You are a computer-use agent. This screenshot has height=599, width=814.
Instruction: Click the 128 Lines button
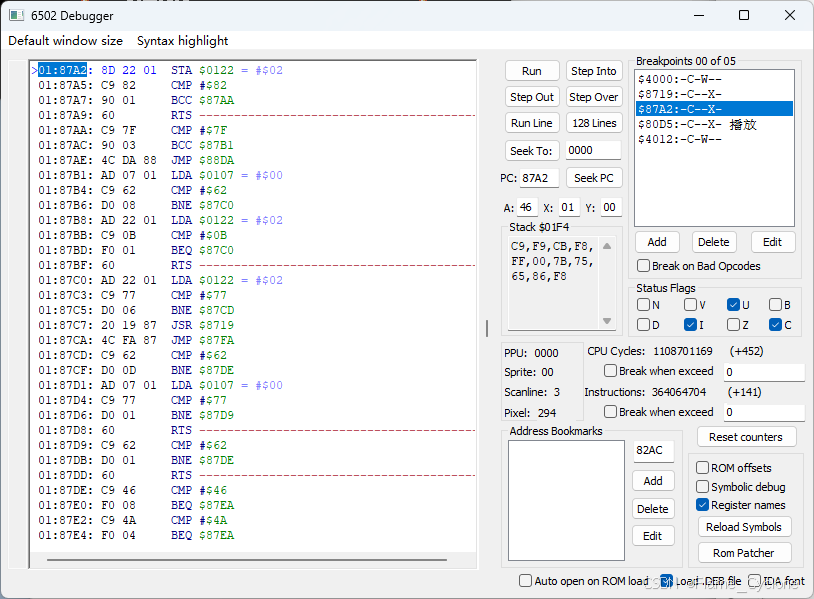point(593,123)
